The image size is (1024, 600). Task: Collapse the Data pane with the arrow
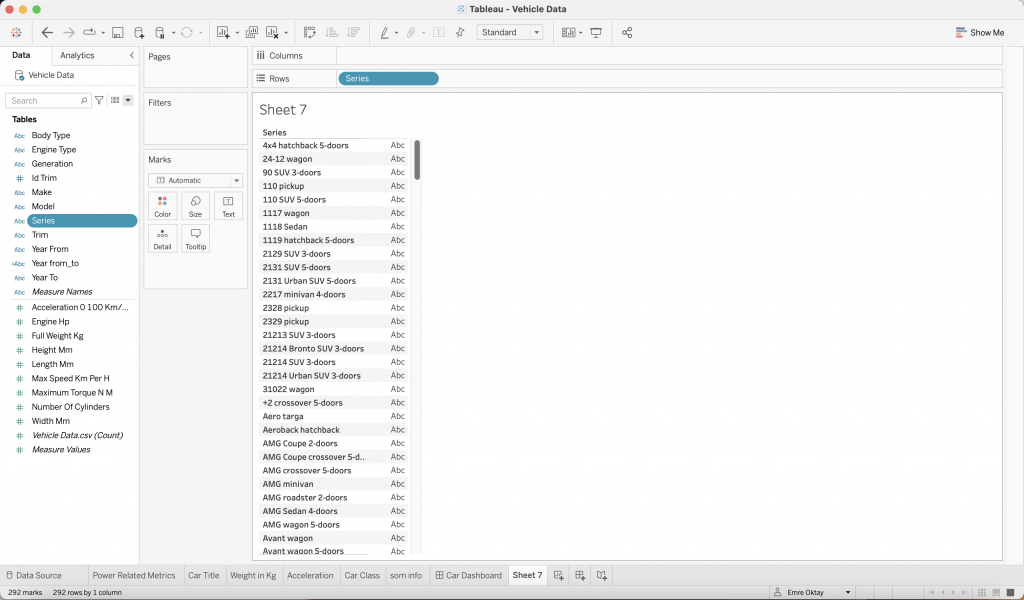(131, 56)
